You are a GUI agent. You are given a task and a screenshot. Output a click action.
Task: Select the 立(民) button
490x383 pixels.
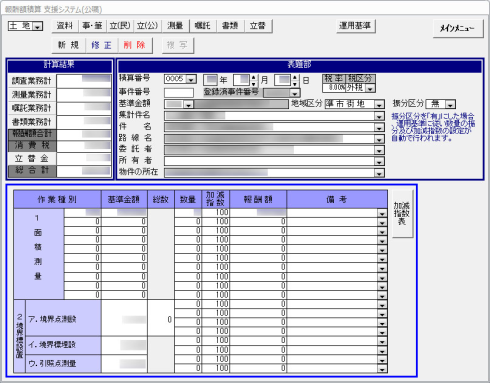120,26
